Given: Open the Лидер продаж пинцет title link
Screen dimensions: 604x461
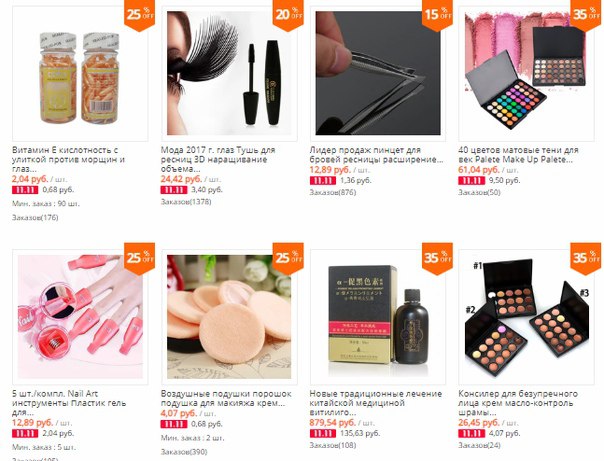Looking at the screenshot, I should pos(376,155).
